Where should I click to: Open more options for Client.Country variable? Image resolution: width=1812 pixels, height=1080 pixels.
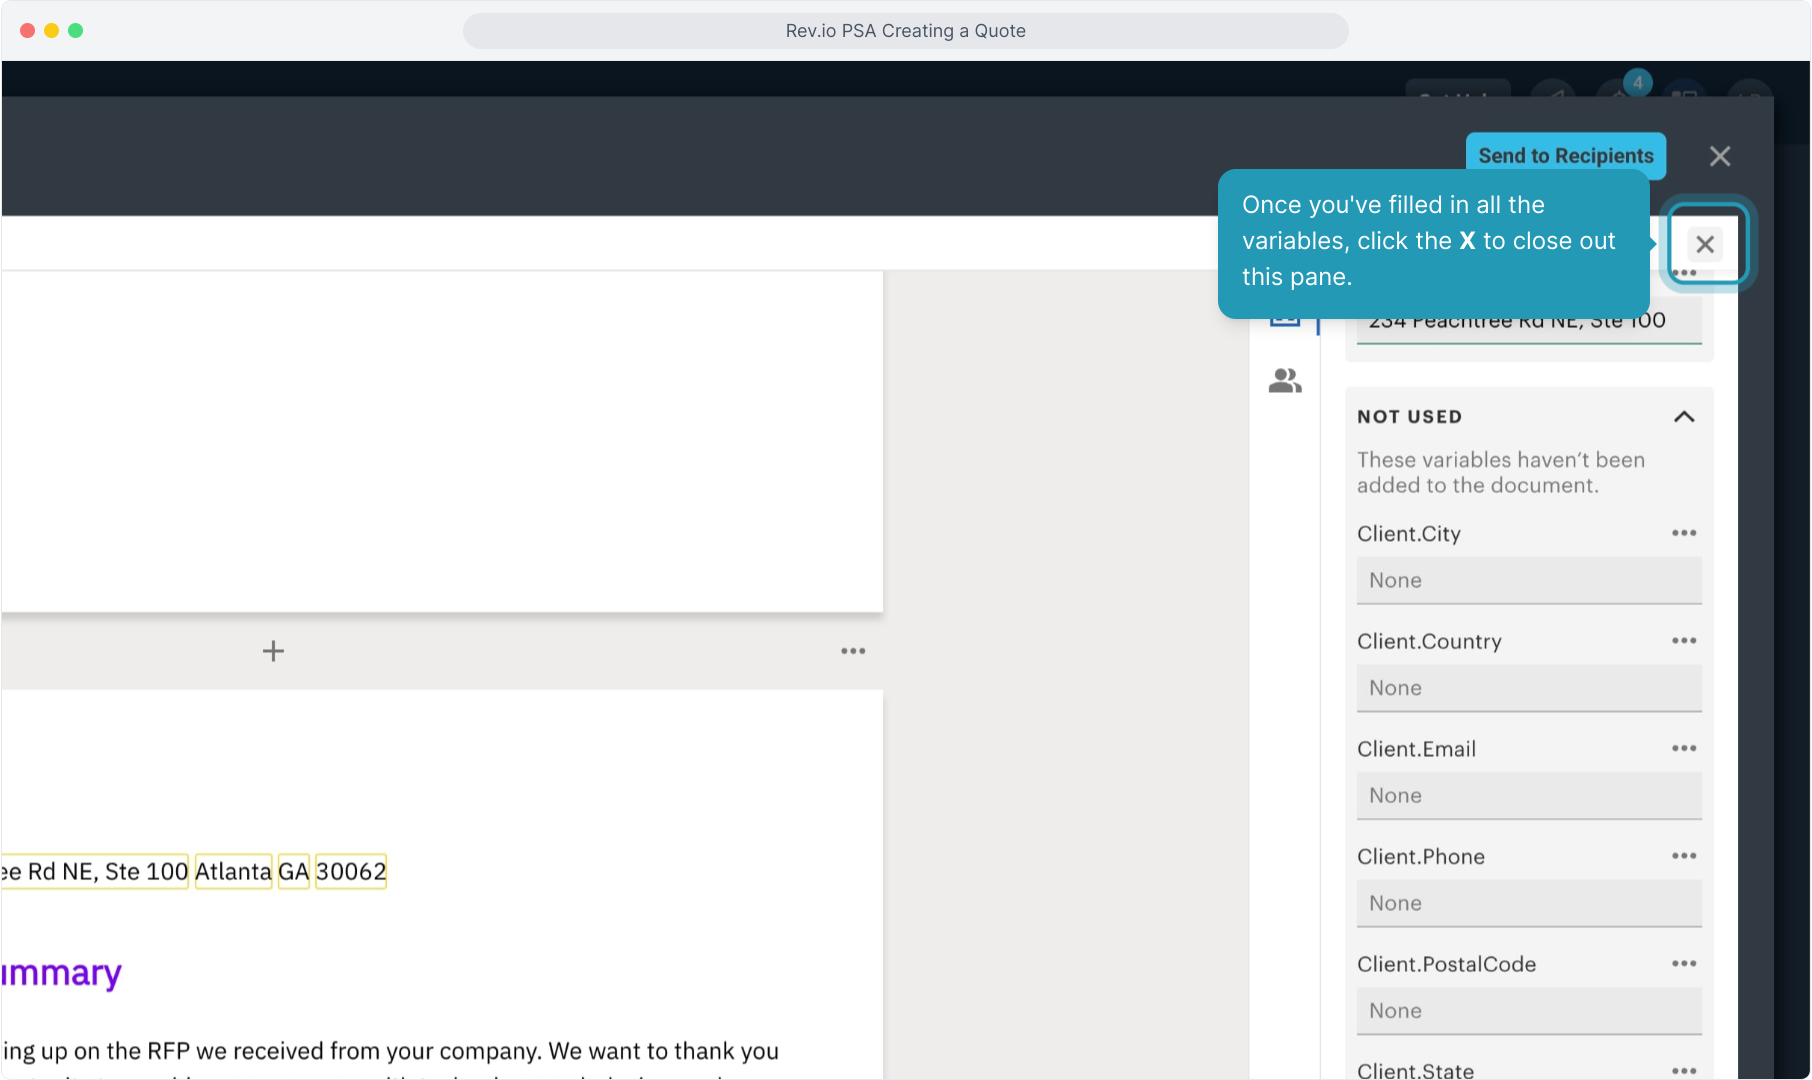pos(1684,641)
